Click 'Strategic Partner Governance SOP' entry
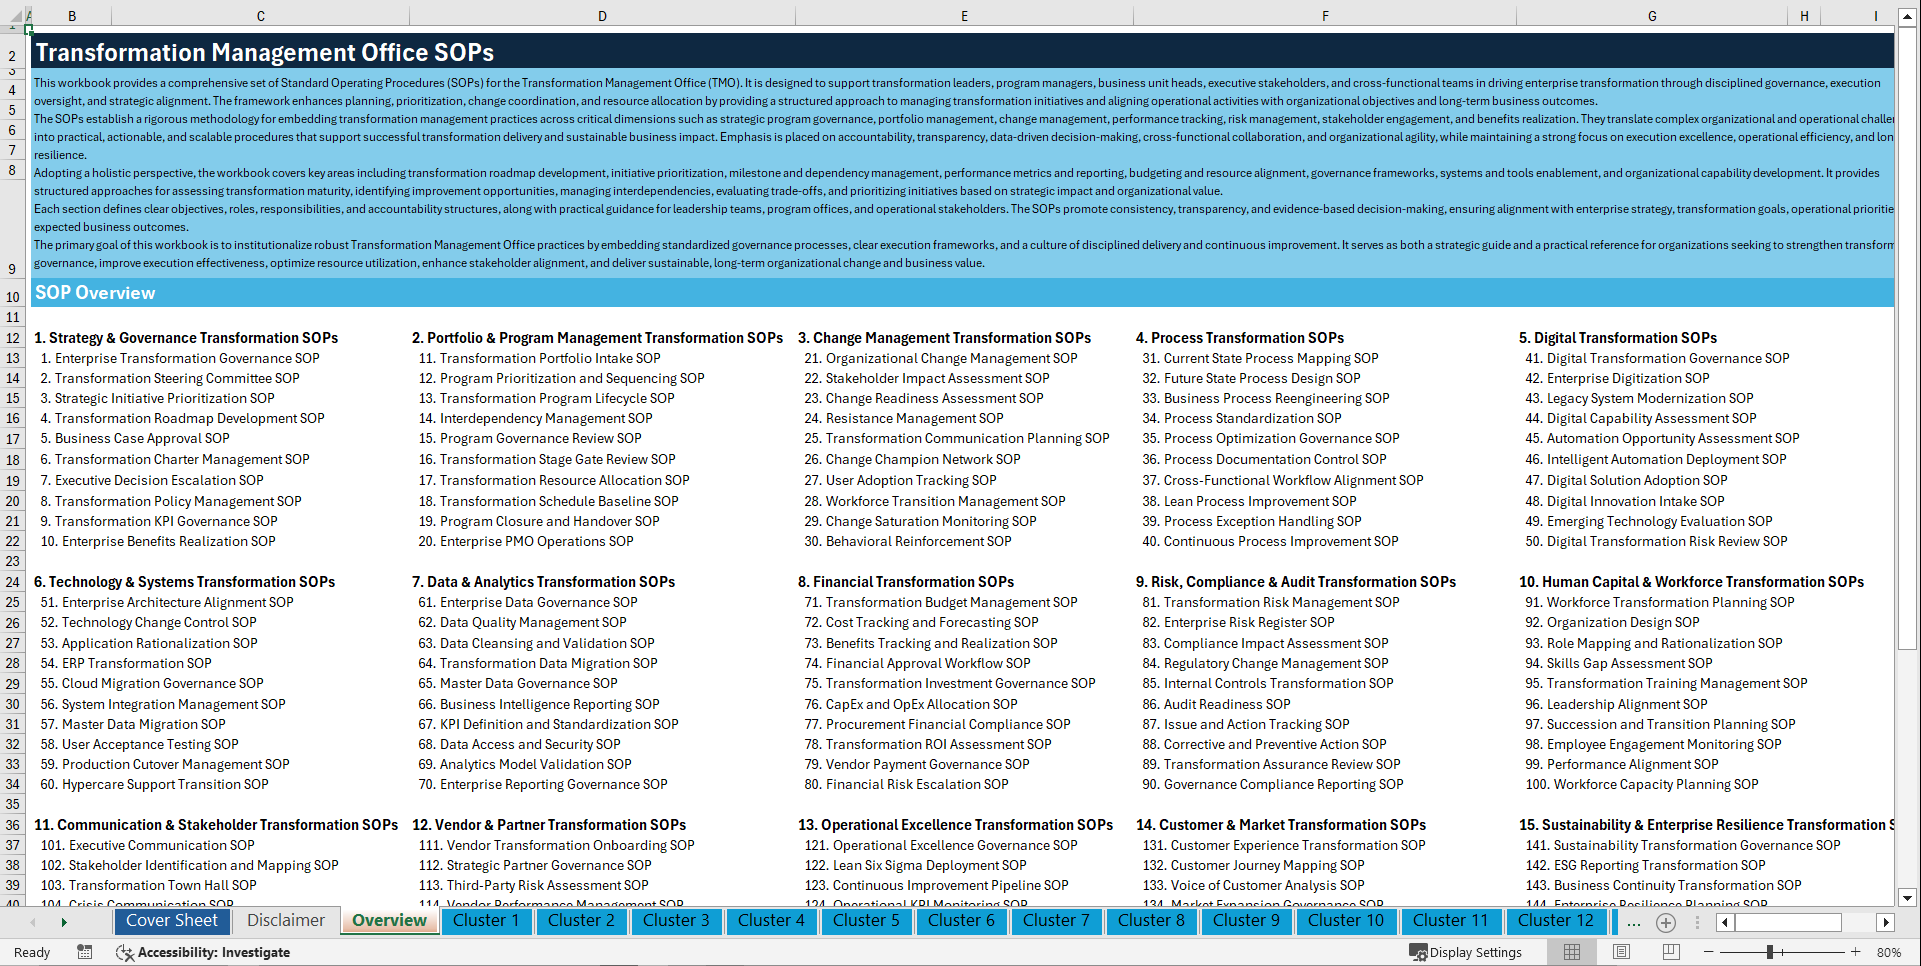This screenshot has height=966, width=1921. point(549,865)
